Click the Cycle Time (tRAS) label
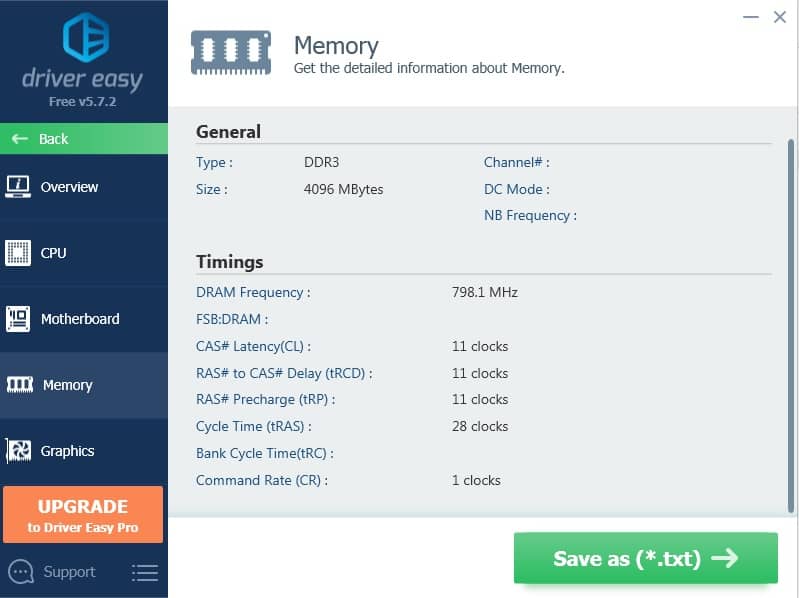 coord(254,426)
